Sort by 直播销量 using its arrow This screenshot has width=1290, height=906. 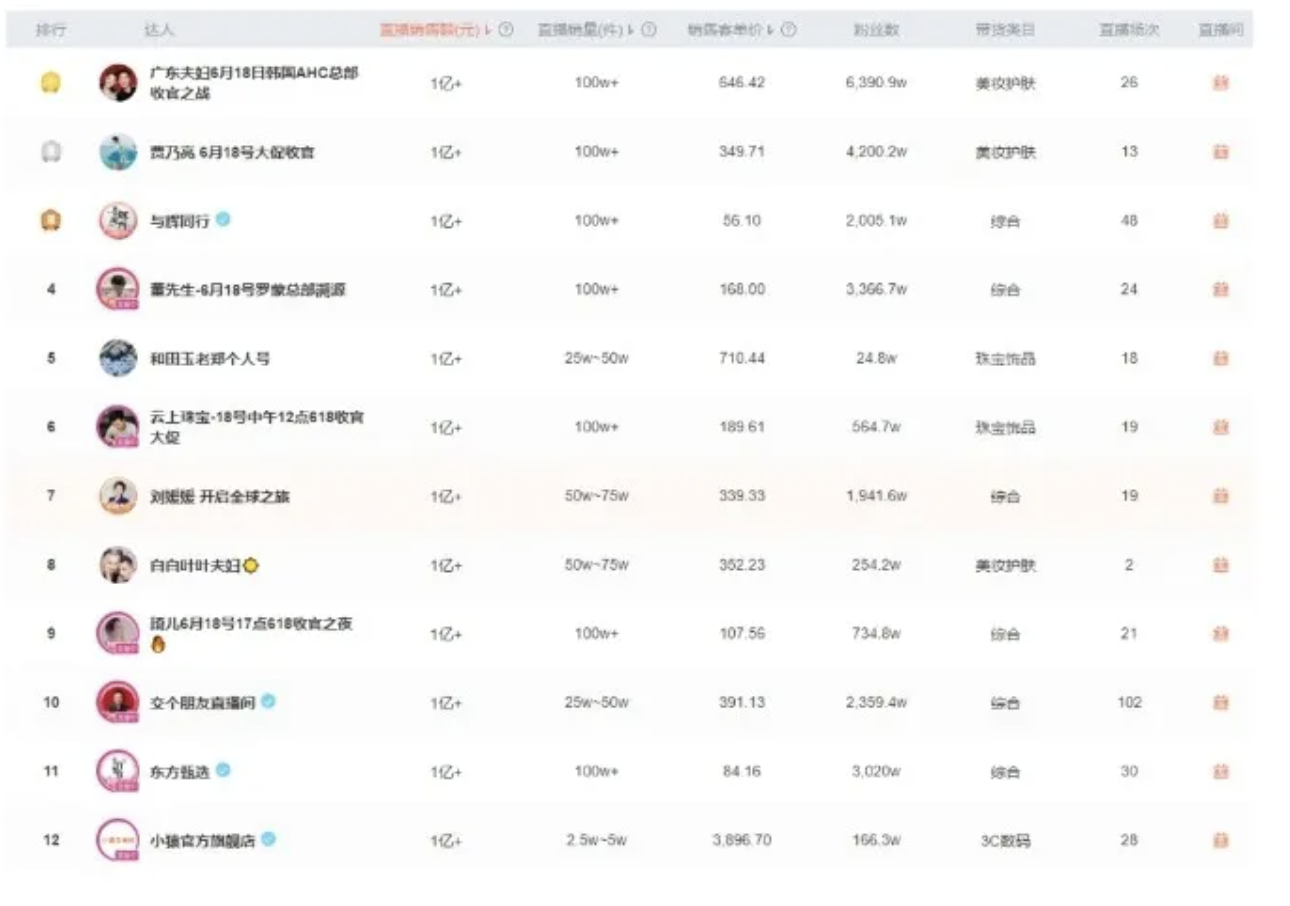(632, 30)
